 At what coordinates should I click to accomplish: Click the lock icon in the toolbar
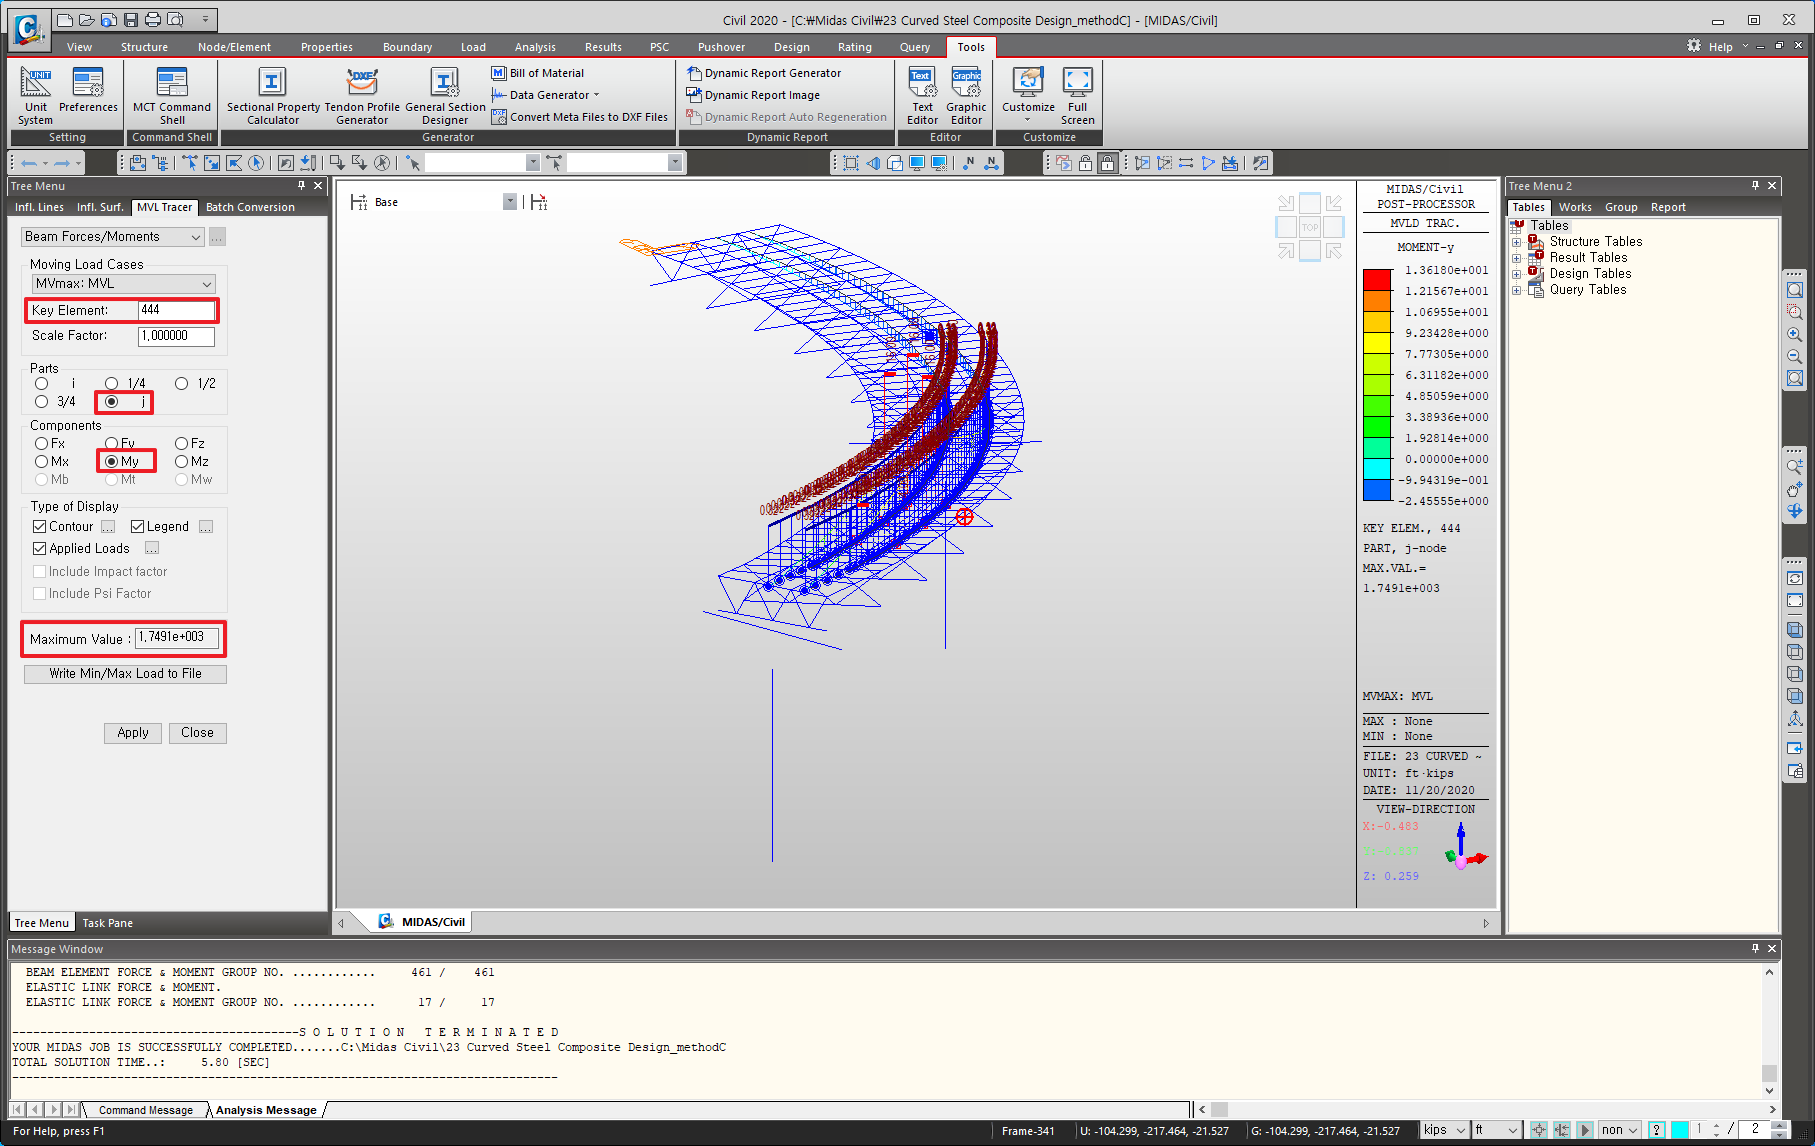(1108, 163)
